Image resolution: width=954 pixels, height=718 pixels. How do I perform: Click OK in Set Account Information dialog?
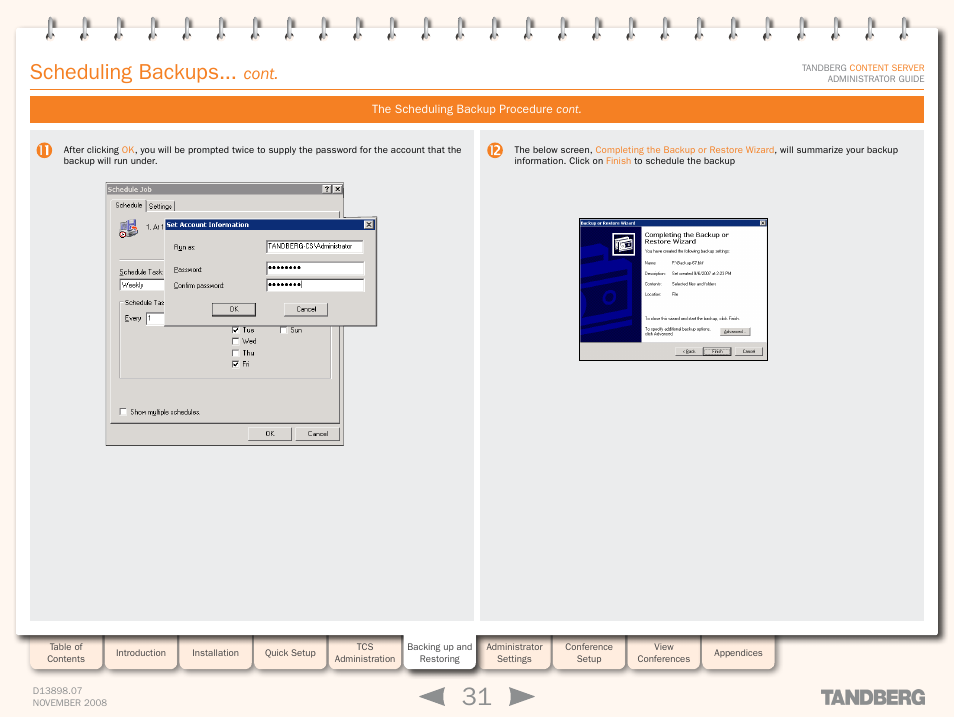234,310
